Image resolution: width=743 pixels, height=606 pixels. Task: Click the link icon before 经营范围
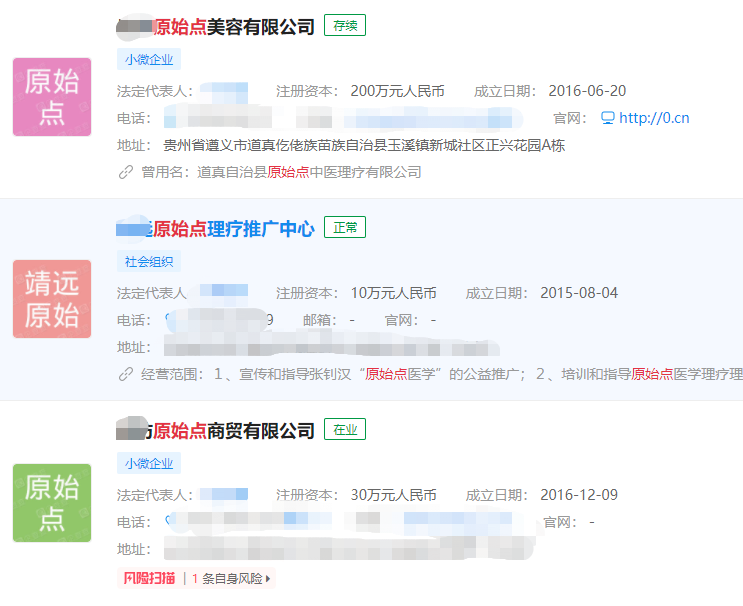(x=126, y=374)
